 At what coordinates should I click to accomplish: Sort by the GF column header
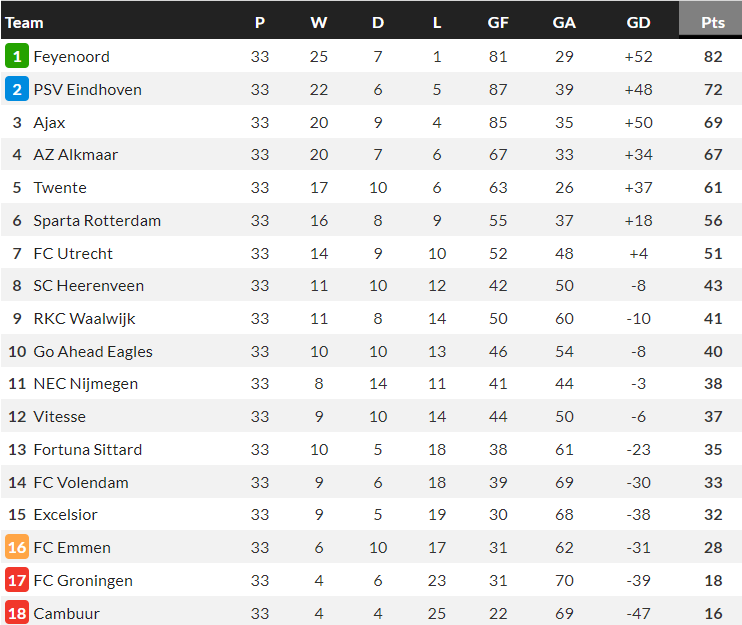pos(498,22)
